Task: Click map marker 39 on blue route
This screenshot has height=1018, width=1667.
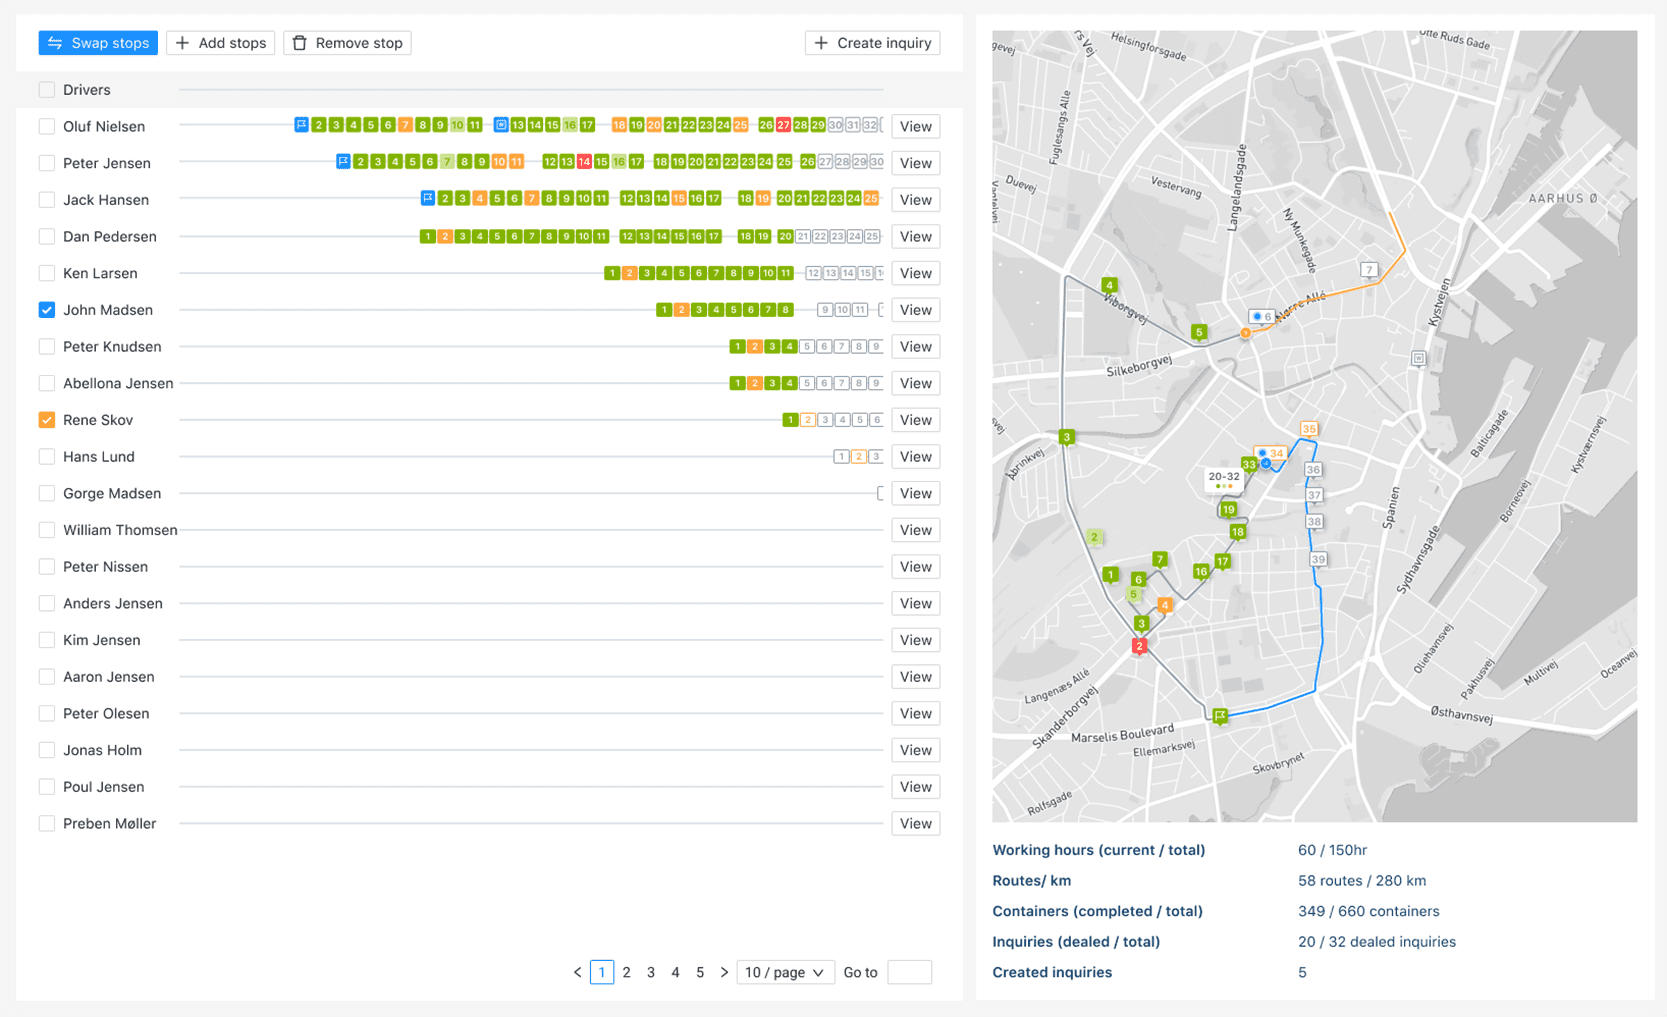Action: 1319,560
